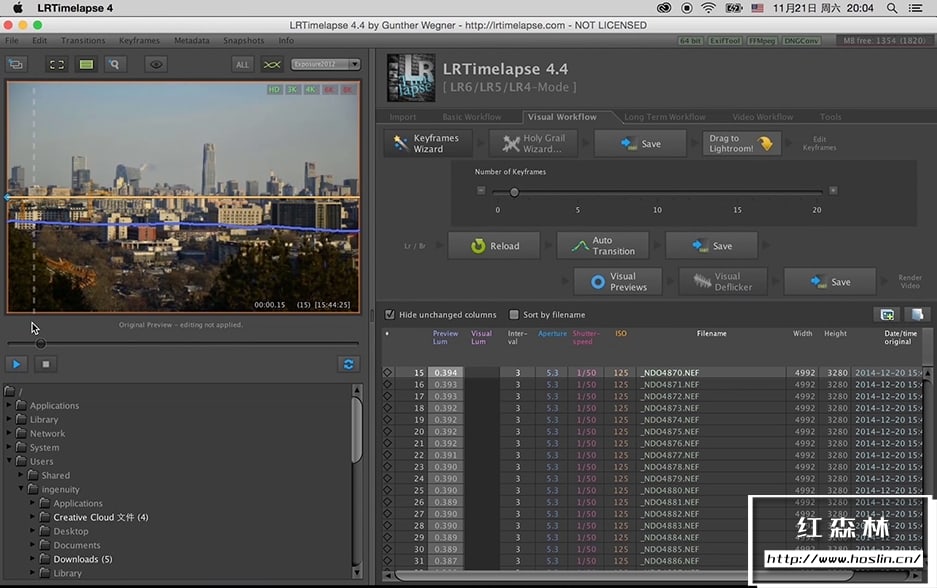
Task: Click Save next to Auto Transition
Action: click(x=712, y=246)
